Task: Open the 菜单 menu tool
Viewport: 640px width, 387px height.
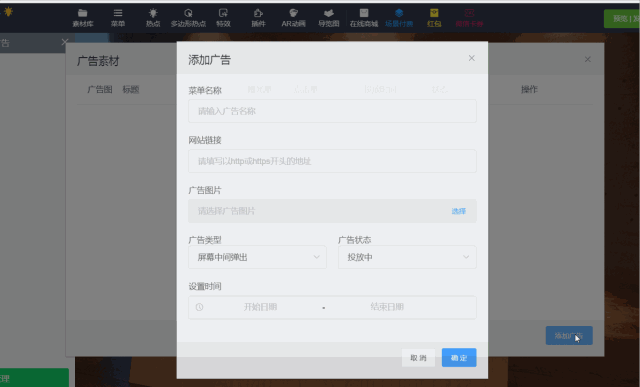Action: pyautogui.click(x=118, y=18)
